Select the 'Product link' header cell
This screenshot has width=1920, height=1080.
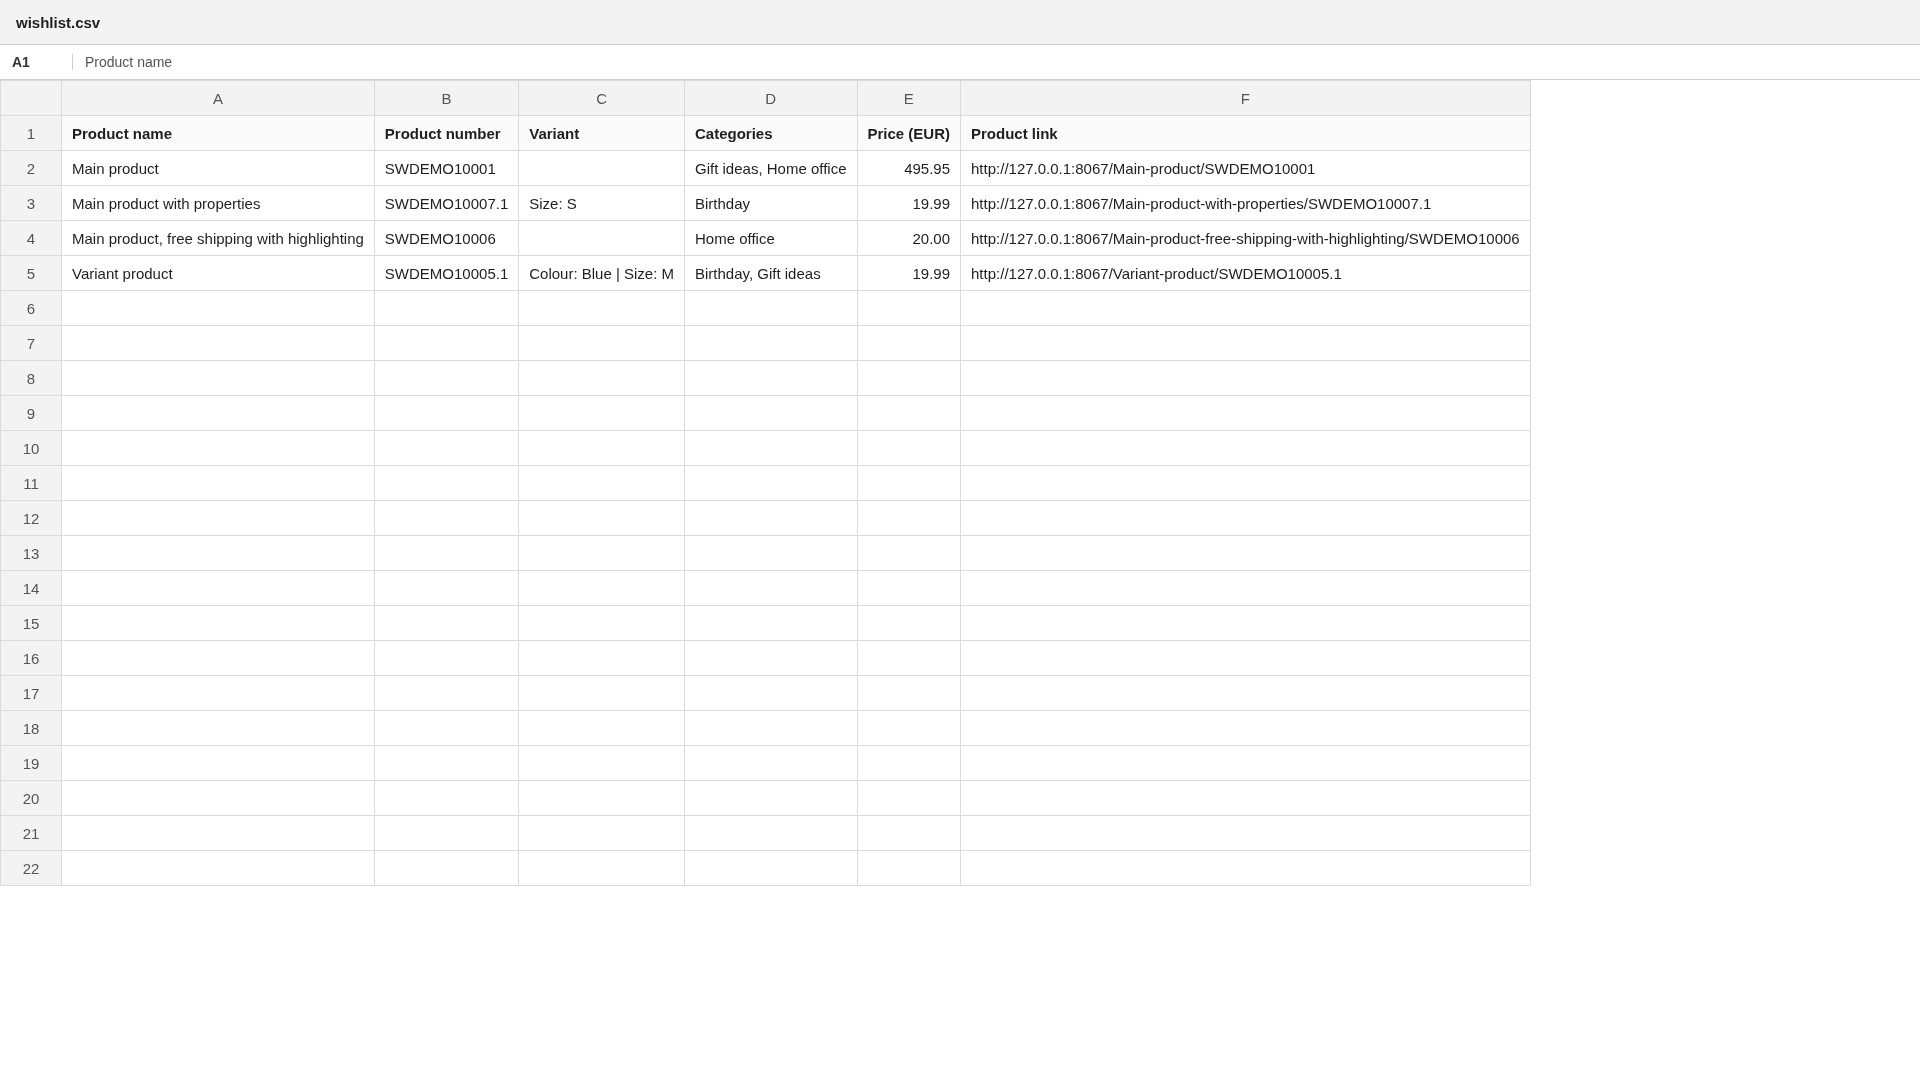pyautogui.click(x=1245, y=133)
